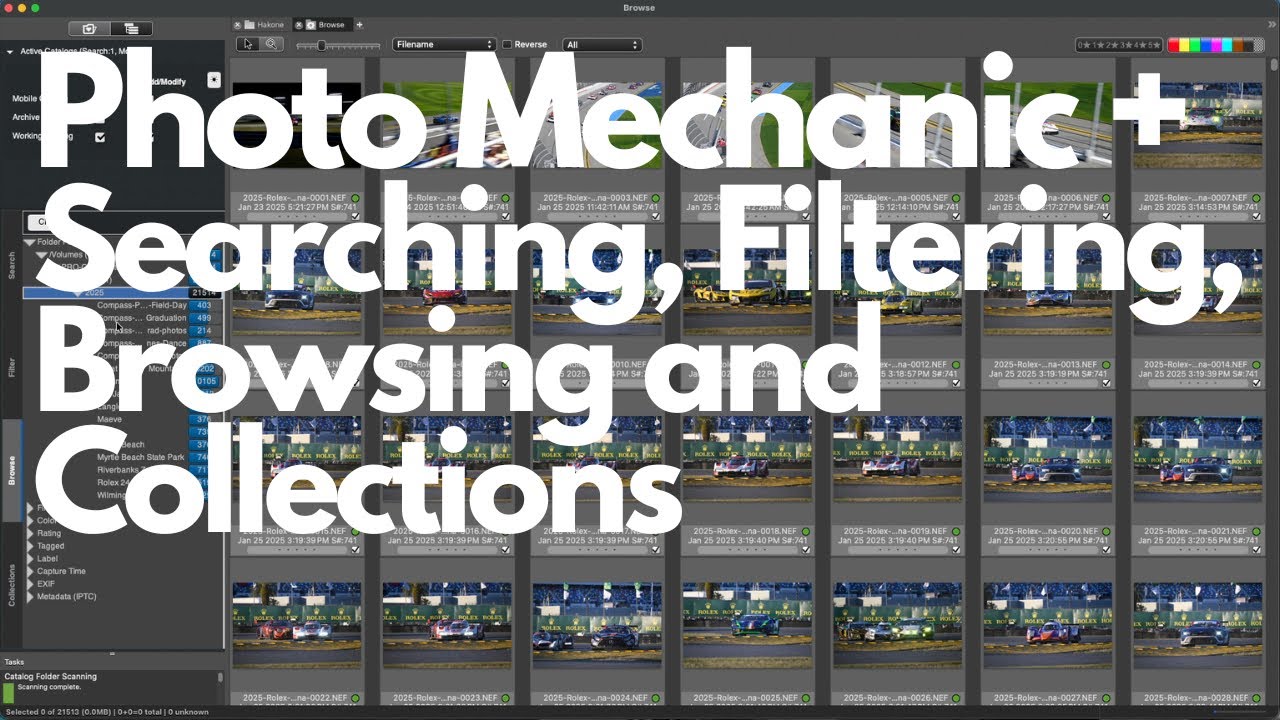Select the arrow pointer tool

tap(248, 44)
